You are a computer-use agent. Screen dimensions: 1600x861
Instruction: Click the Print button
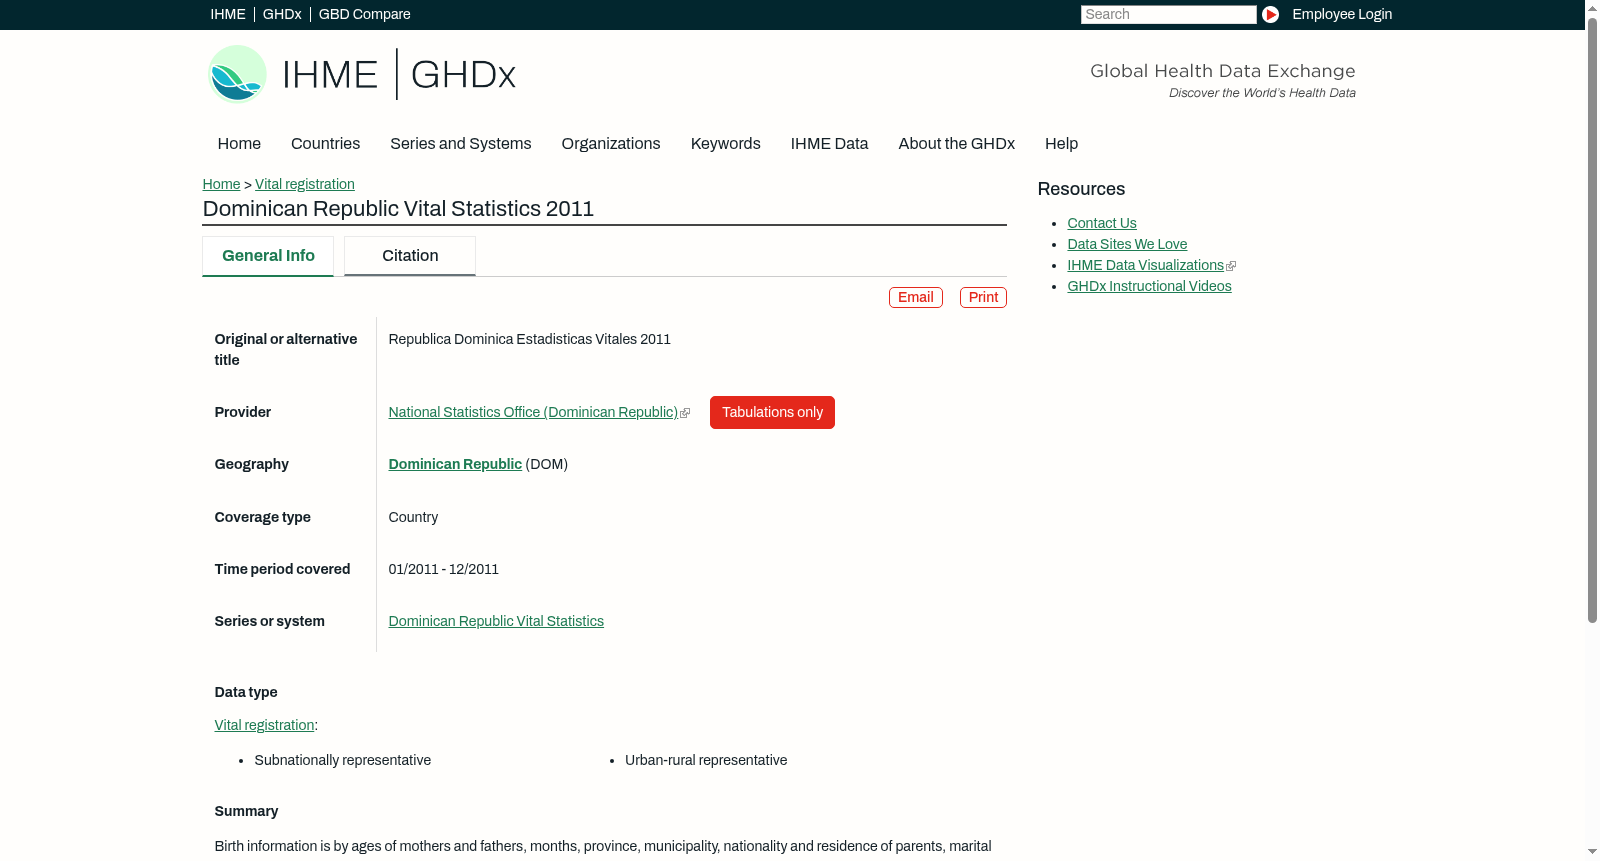983,297
